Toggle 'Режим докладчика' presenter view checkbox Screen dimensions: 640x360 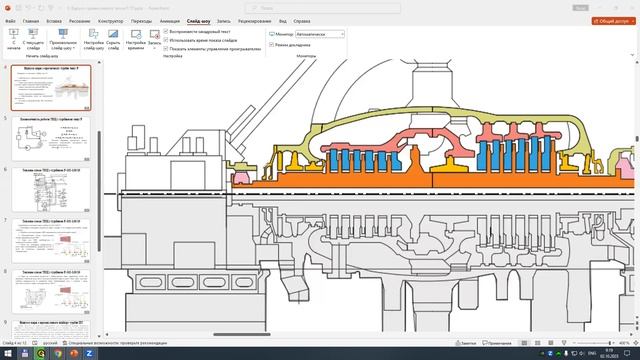pos(271,45)
